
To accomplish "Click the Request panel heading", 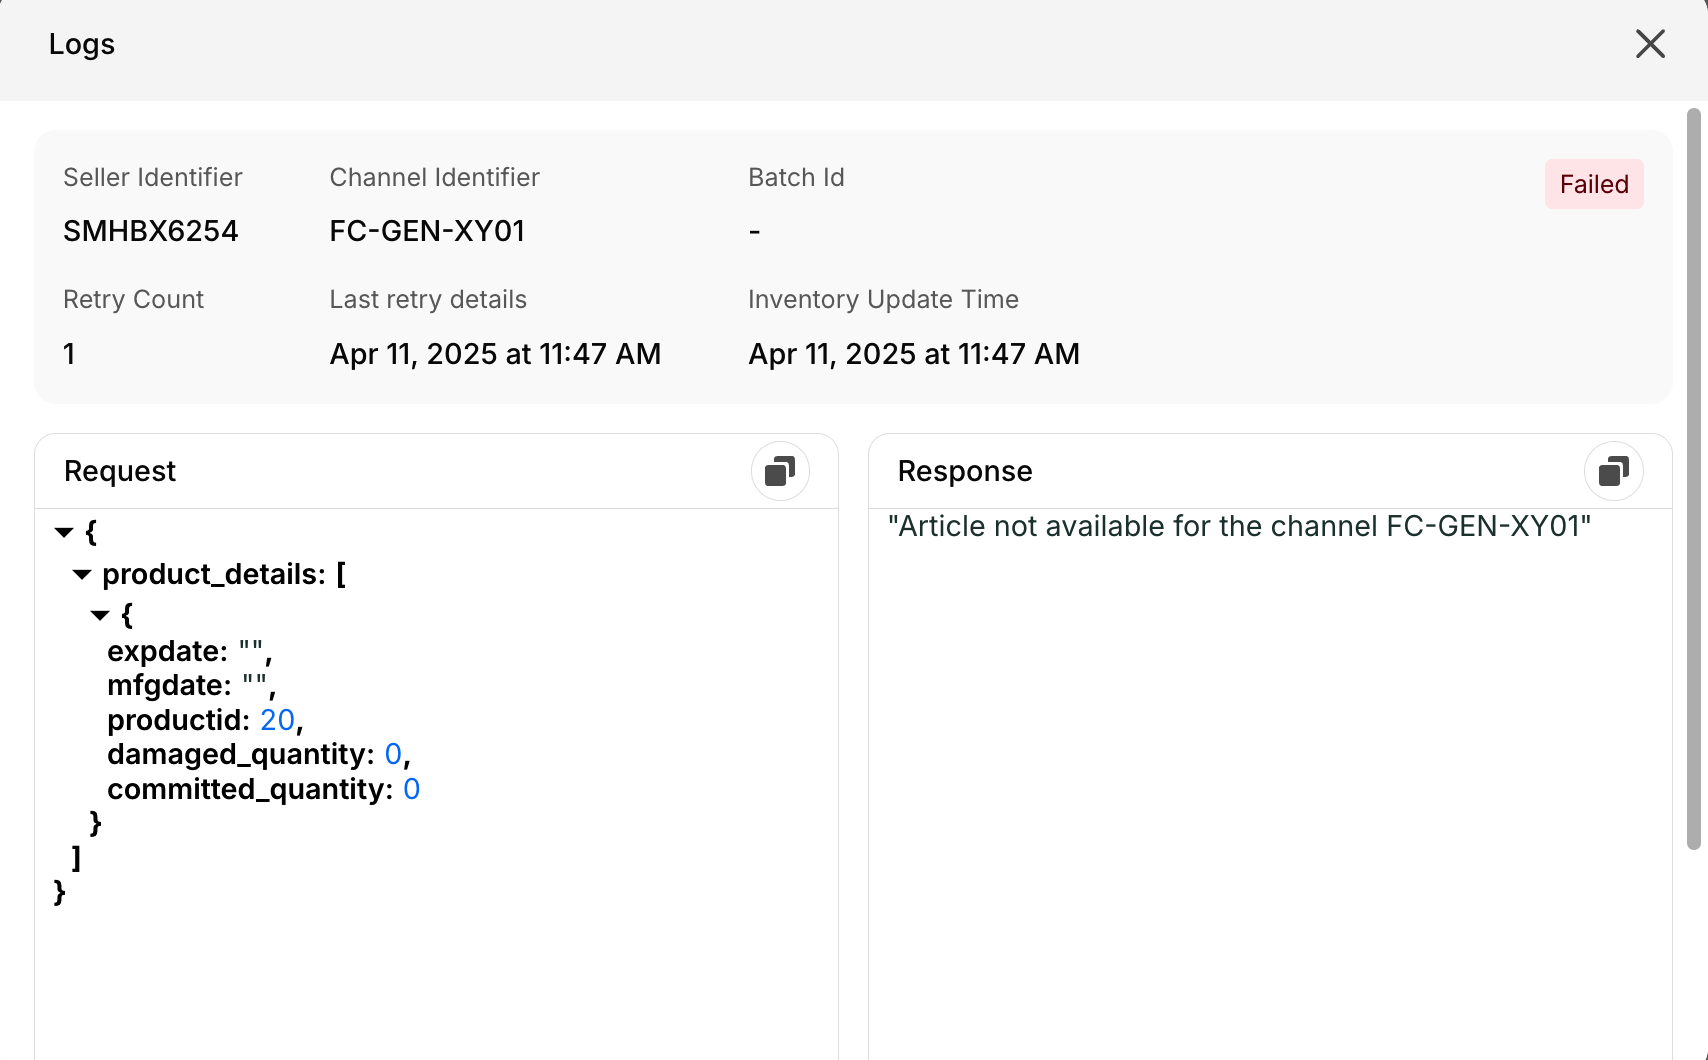I will tap(120, 471).
